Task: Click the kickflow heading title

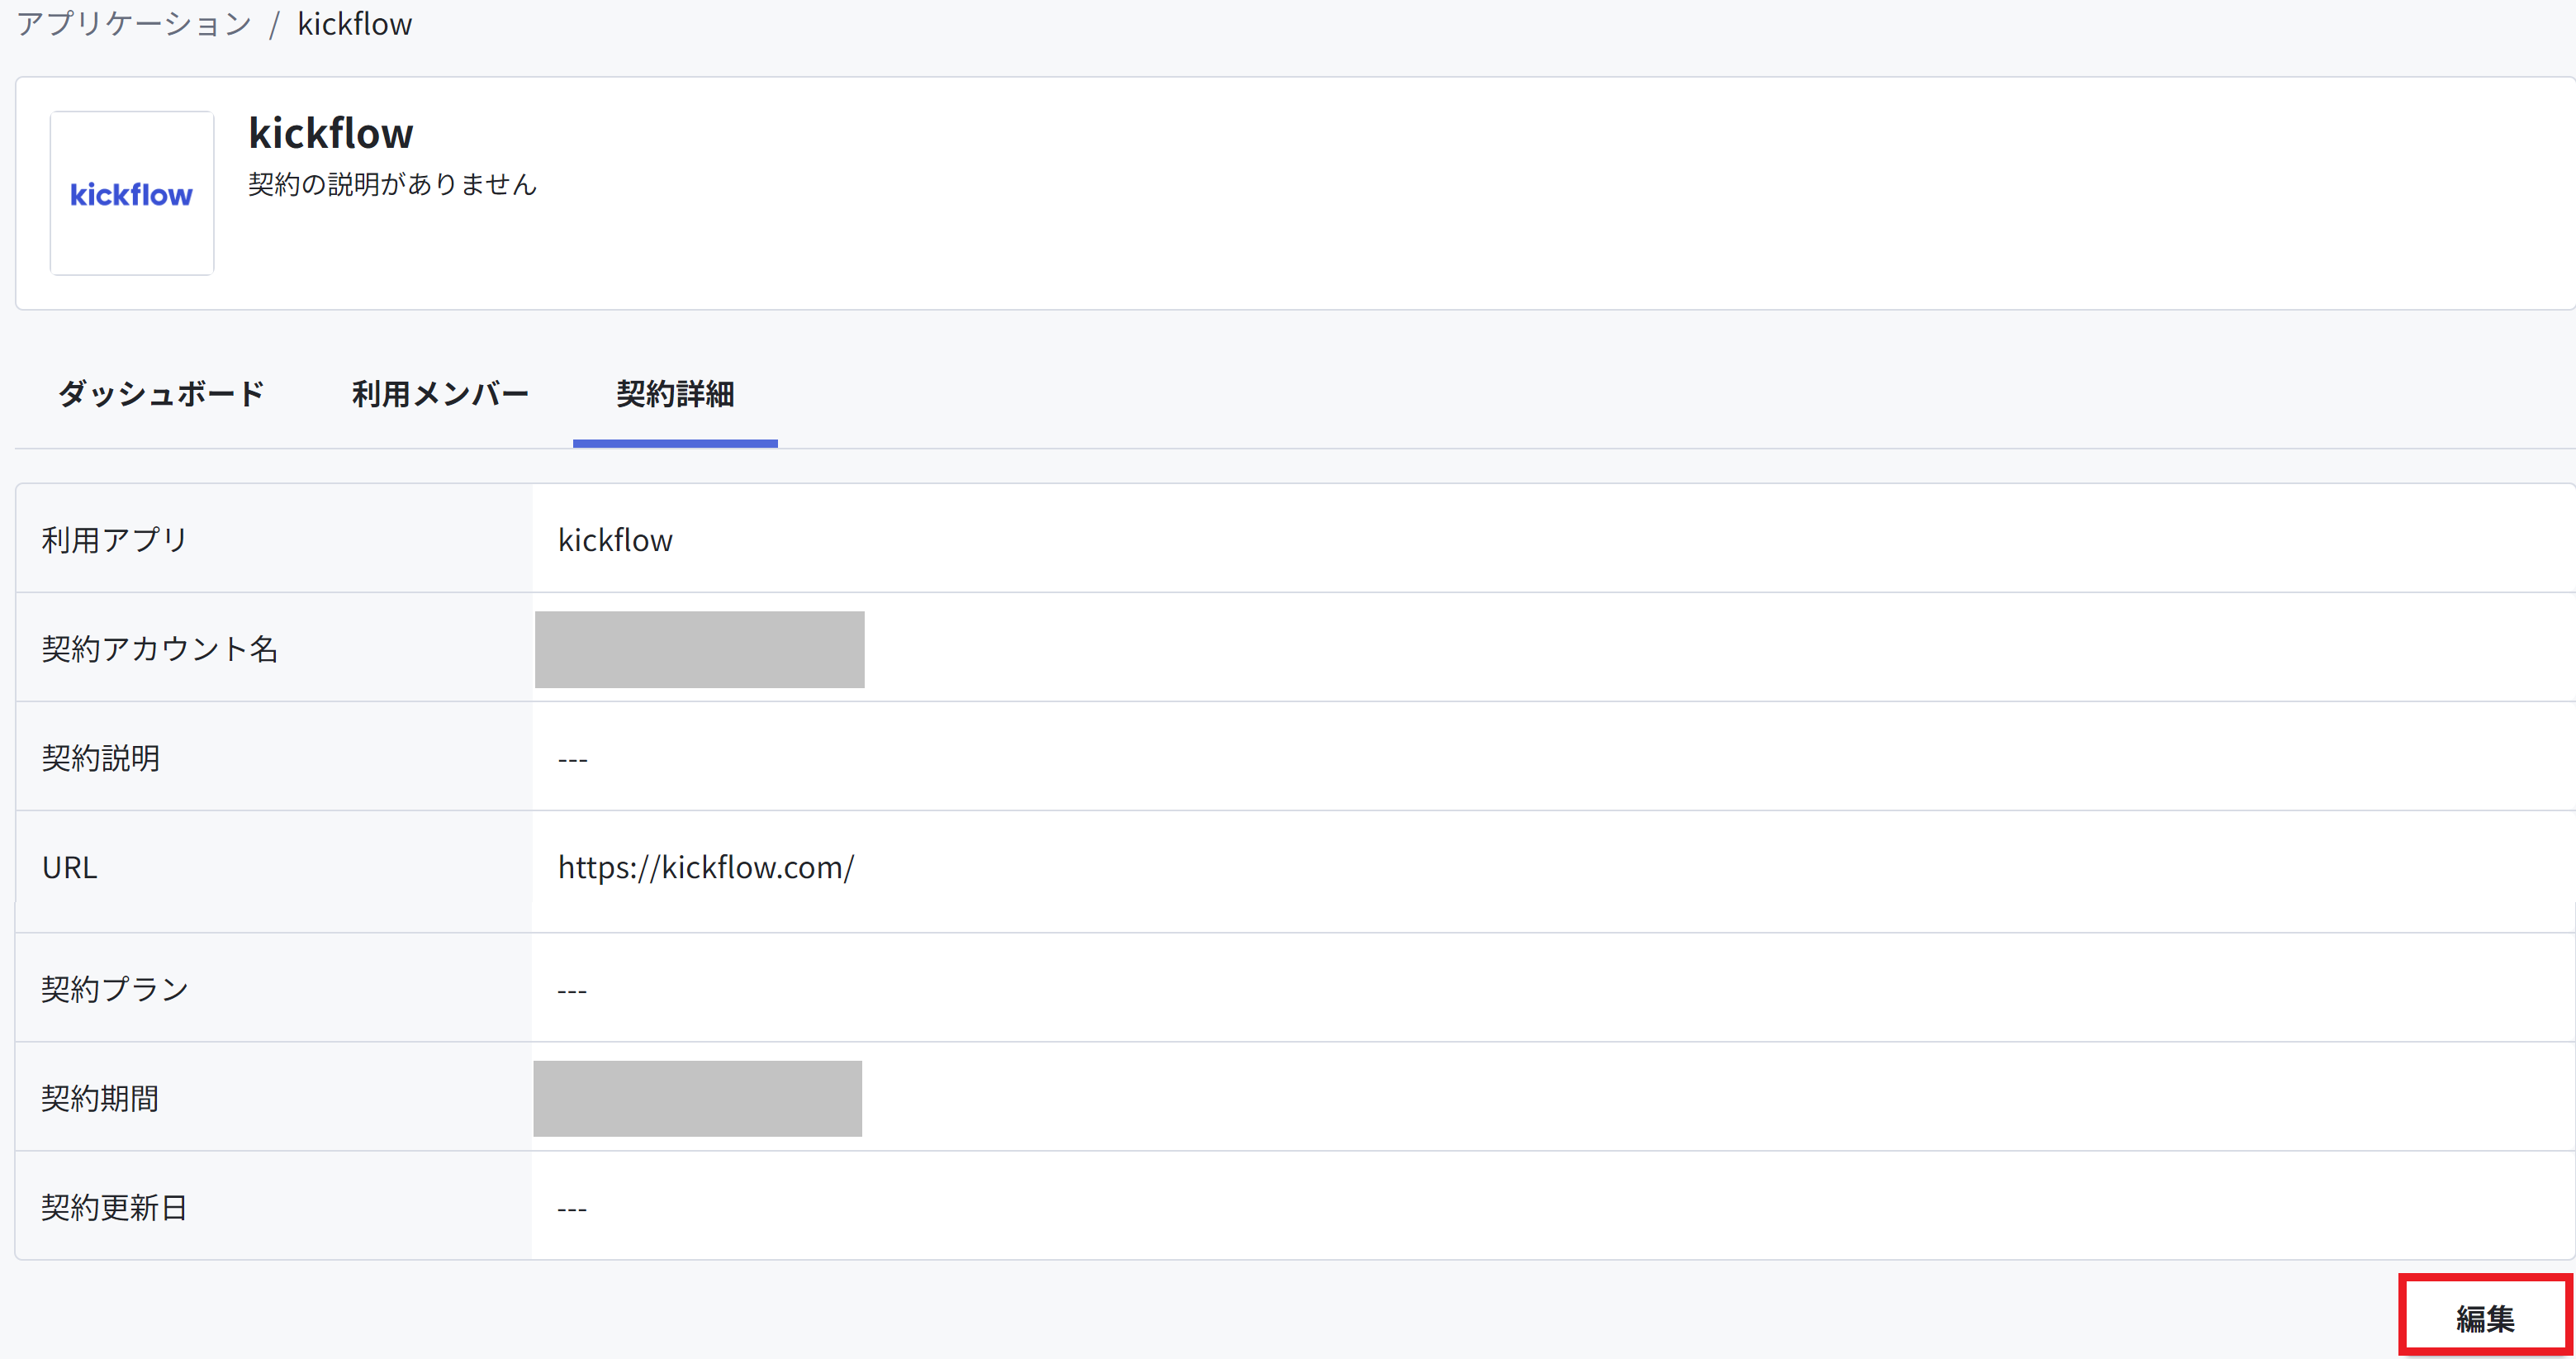Action: (331, 133)
